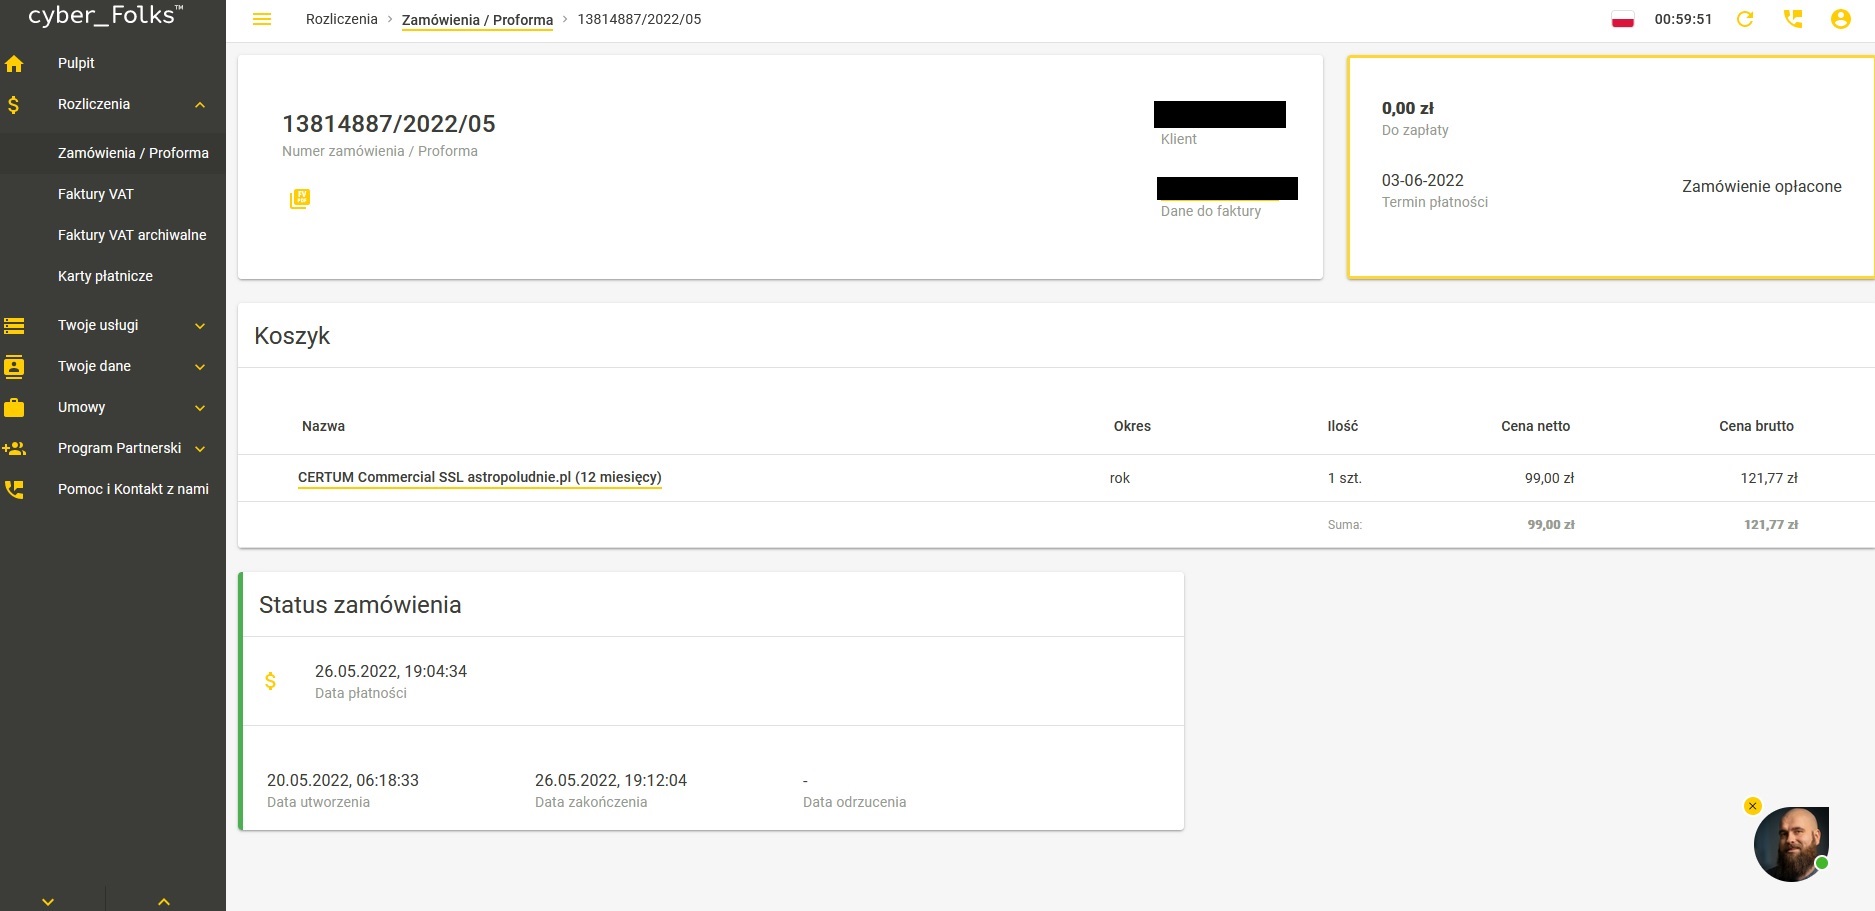Click the Pomoc phone icon in sidebar
The width and height of the screenshot is (1875, 911).
[x=14, y=489]
